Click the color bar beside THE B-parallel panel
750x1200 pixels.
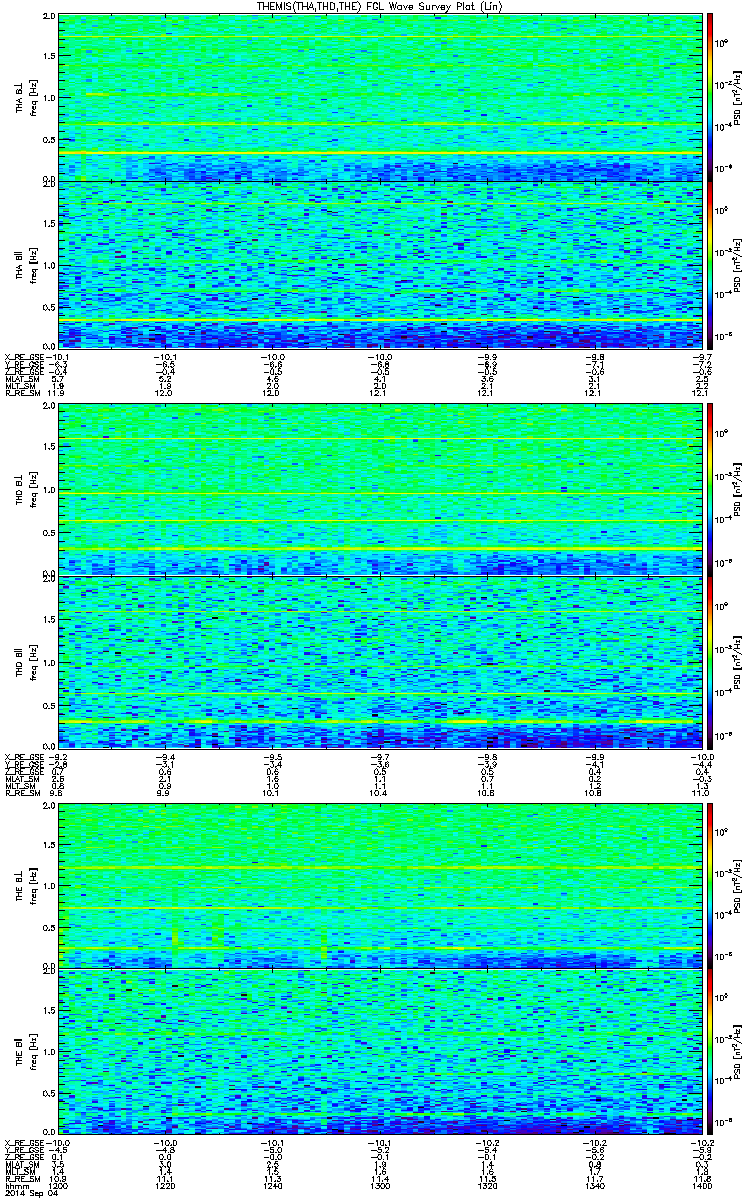click(x=710, y=1052)
